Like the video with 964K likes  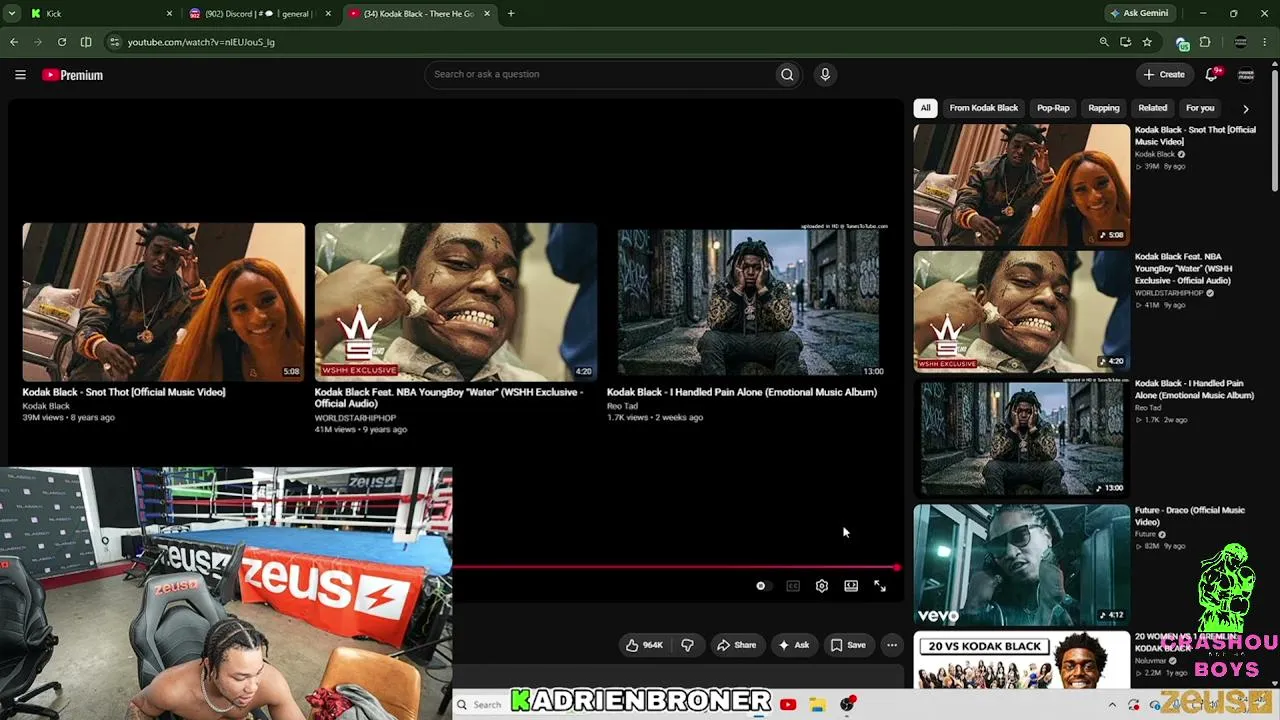point(644,645)
